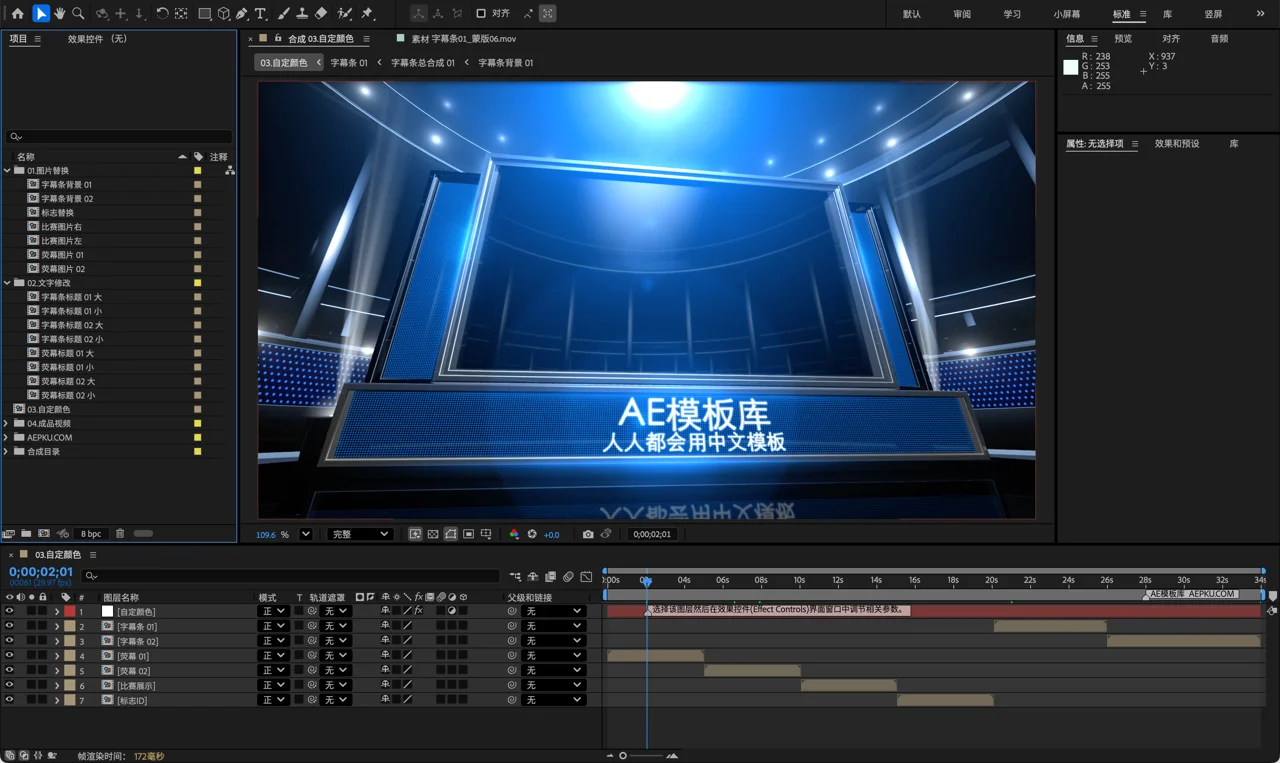Collapse the 01.图片替换 folder

tap(7, 171)
